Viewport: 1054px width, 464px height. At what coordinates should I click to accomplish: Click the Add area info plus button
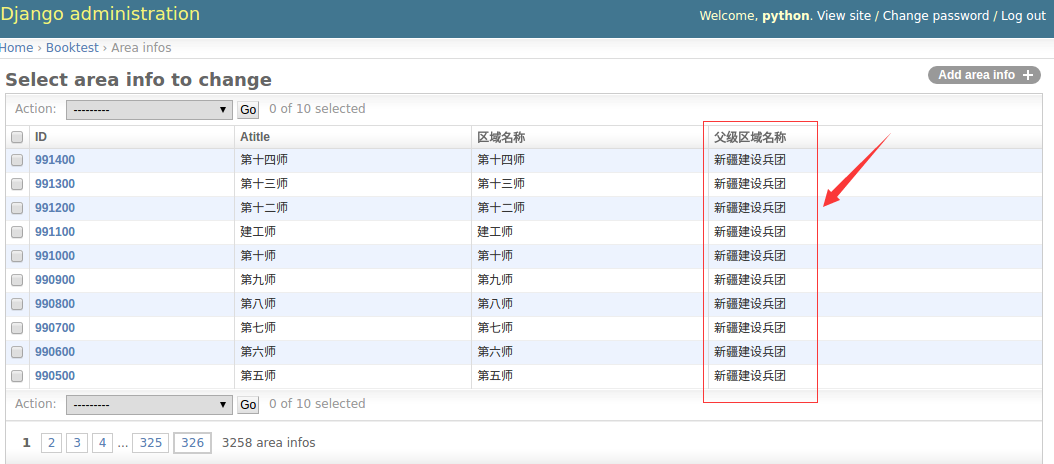click(984, 75)
